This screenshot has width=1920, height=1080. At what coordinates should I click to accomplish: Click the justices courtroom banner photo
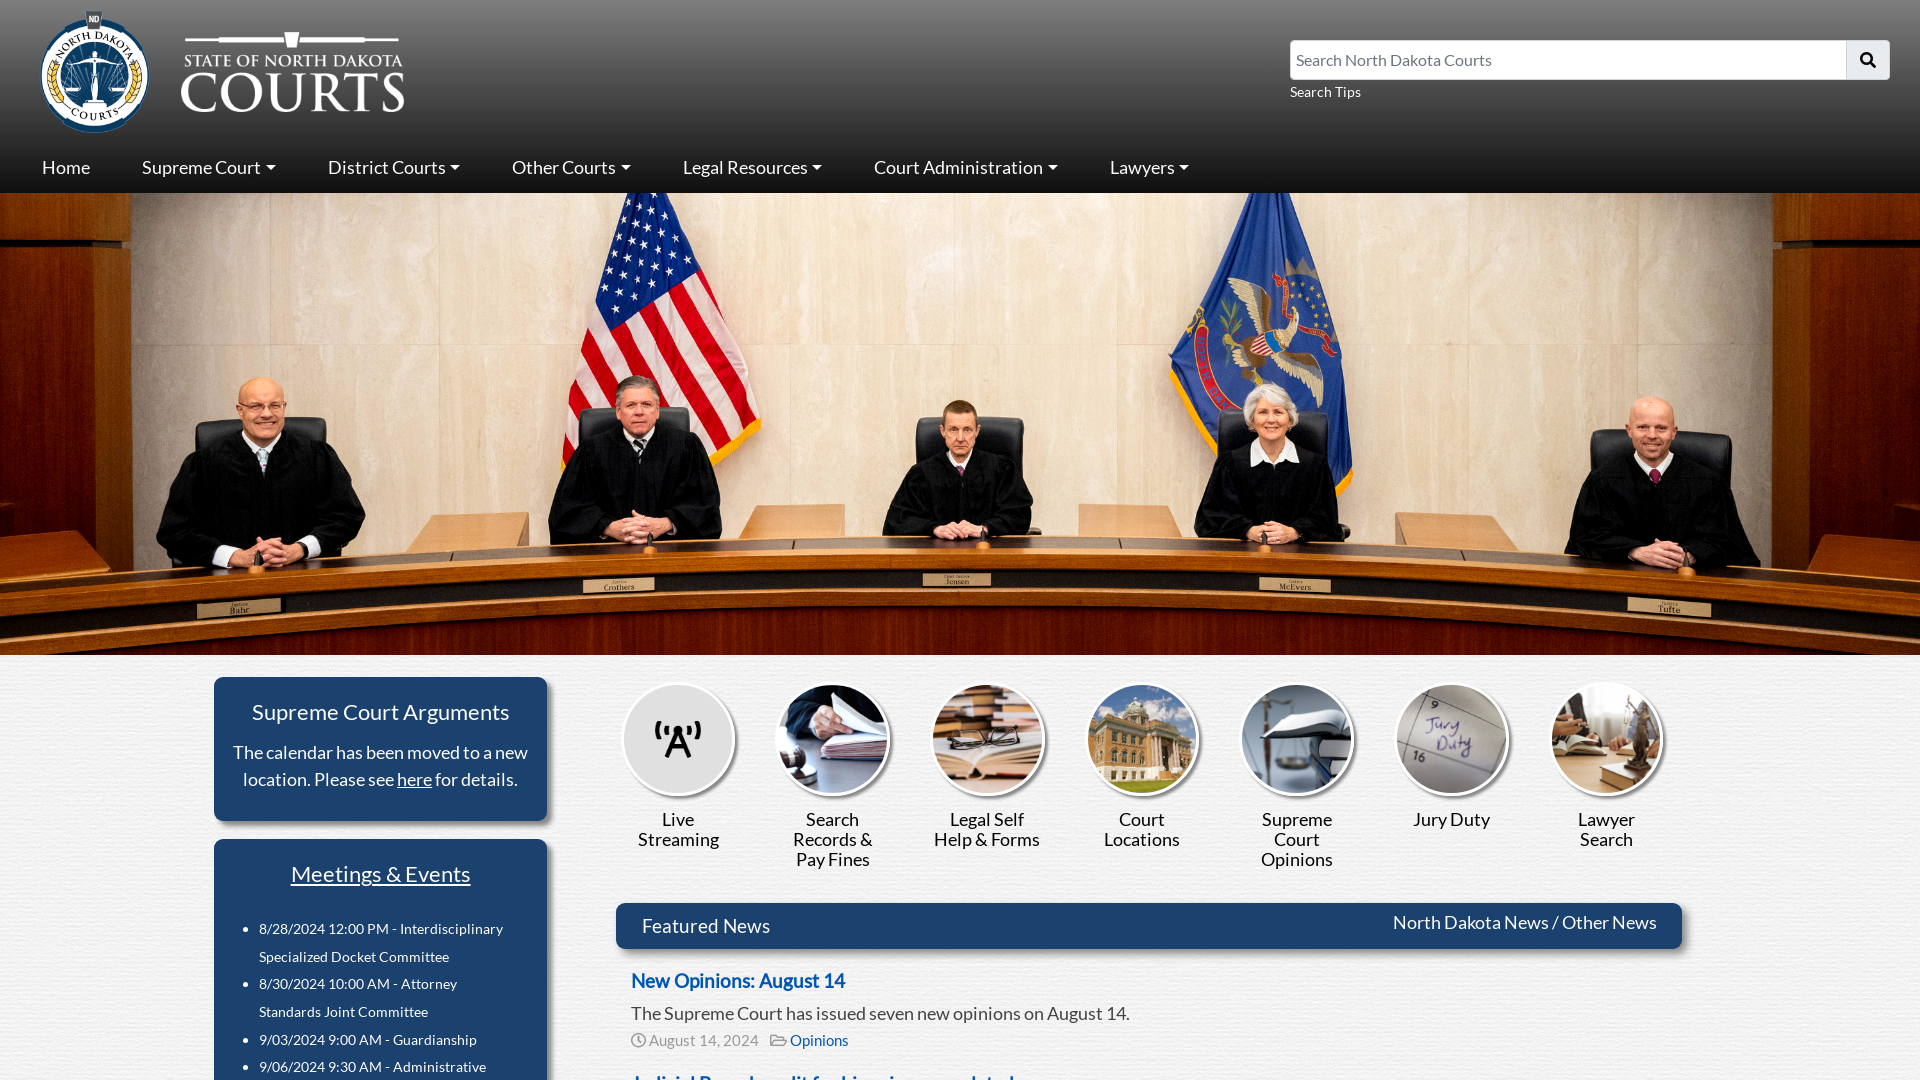click(x=960, y=424)
